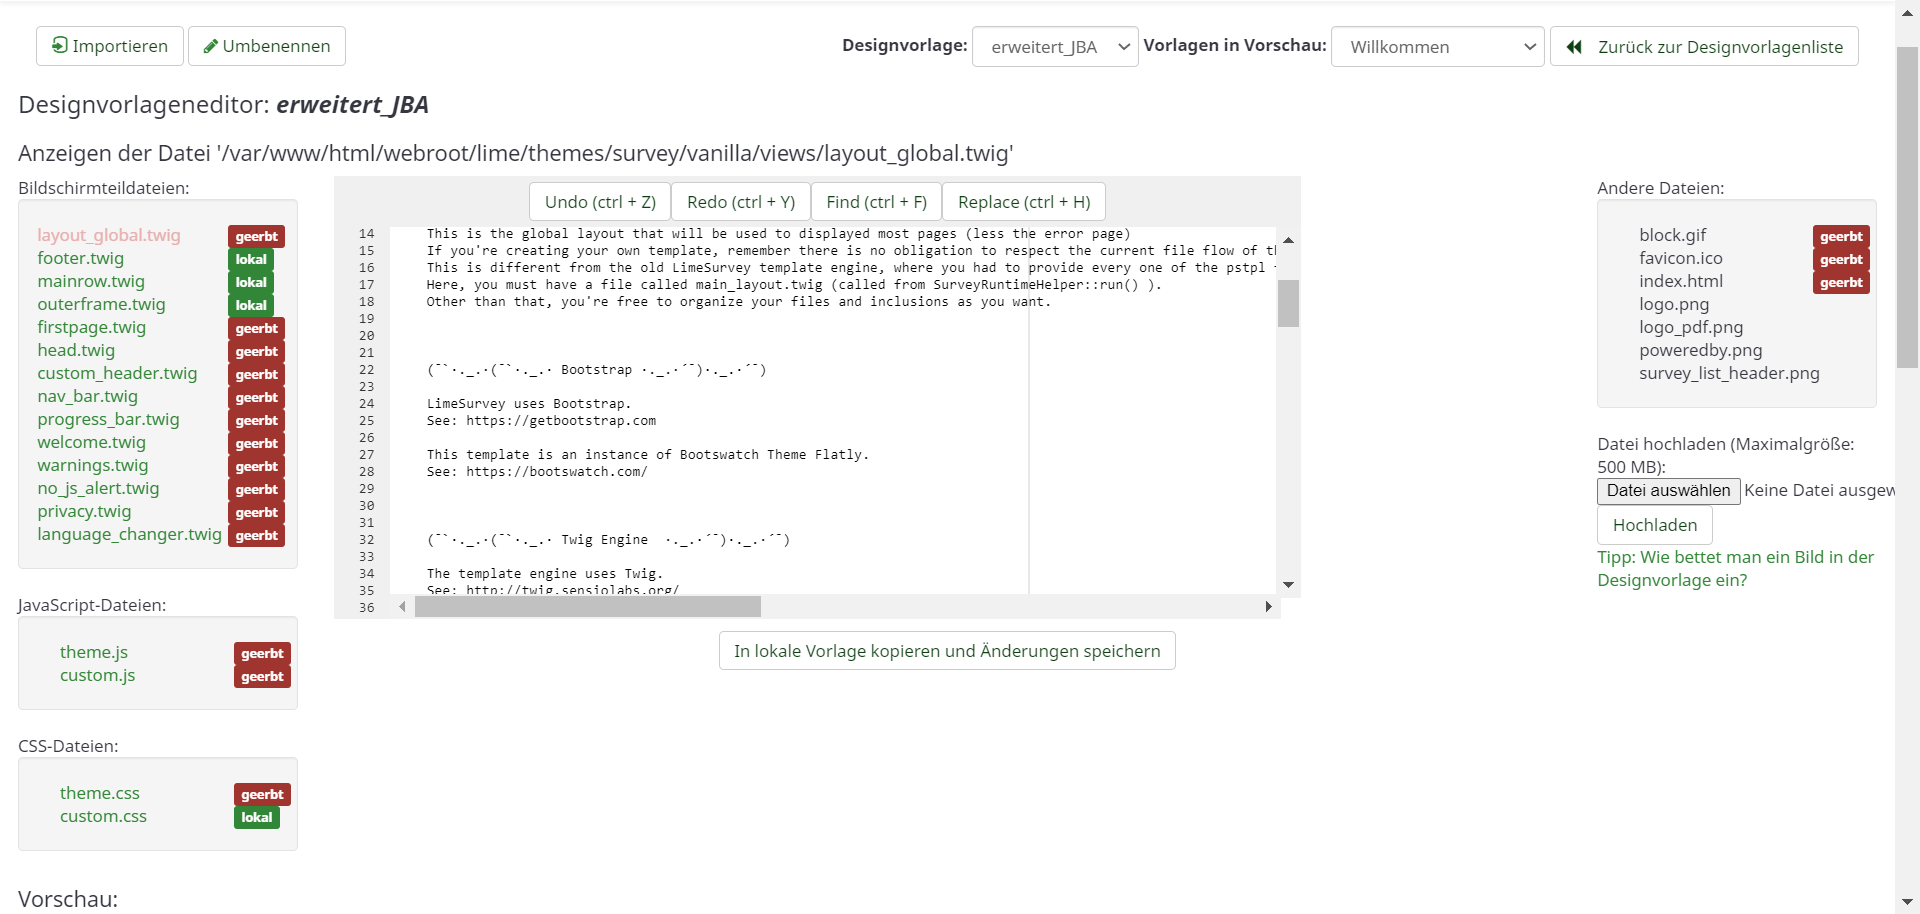Open the image embedding tip link
The image size is (1920, 914).
pyautogui.click(x=1734, y=569)
